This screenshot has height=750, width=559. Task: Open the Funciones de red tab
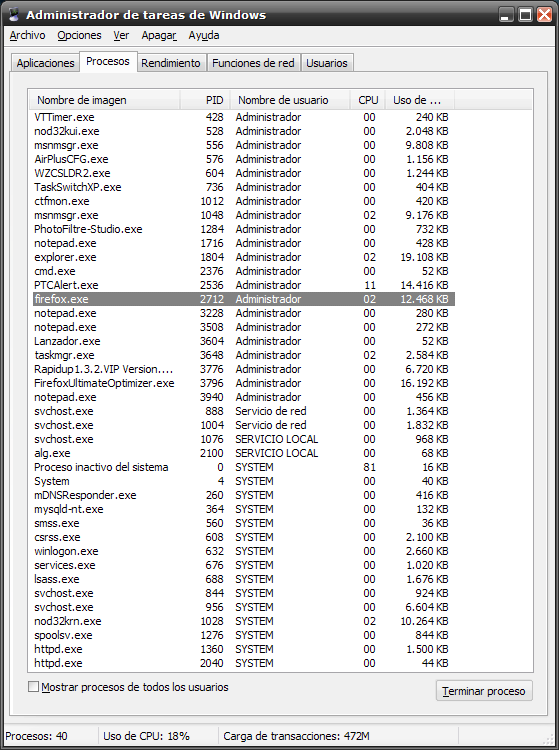(x=253, y=63)
